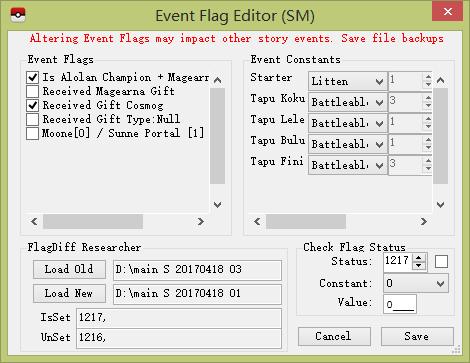Image resolution: width=470 pixels, height=363 pixels.
Task: Open the Starter Litten dropdown
Action: (348, 81)
